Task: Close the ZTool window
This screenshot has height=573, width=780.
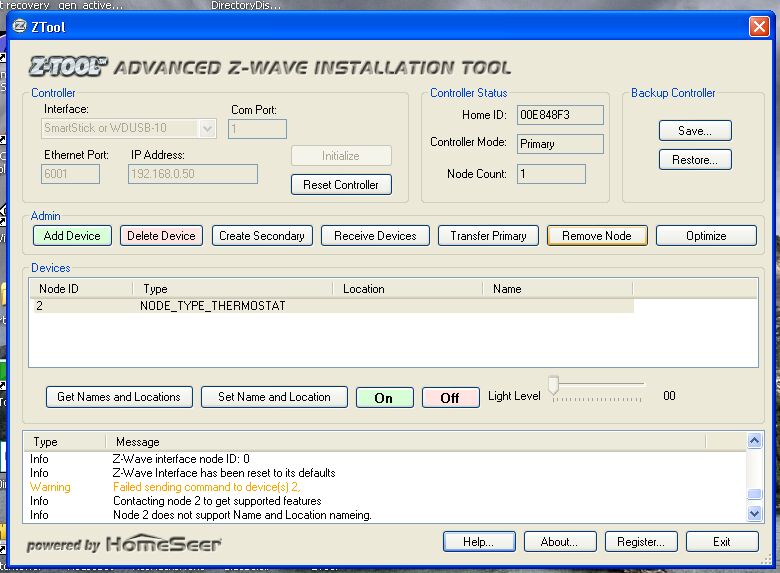Action: pos(759,26)
